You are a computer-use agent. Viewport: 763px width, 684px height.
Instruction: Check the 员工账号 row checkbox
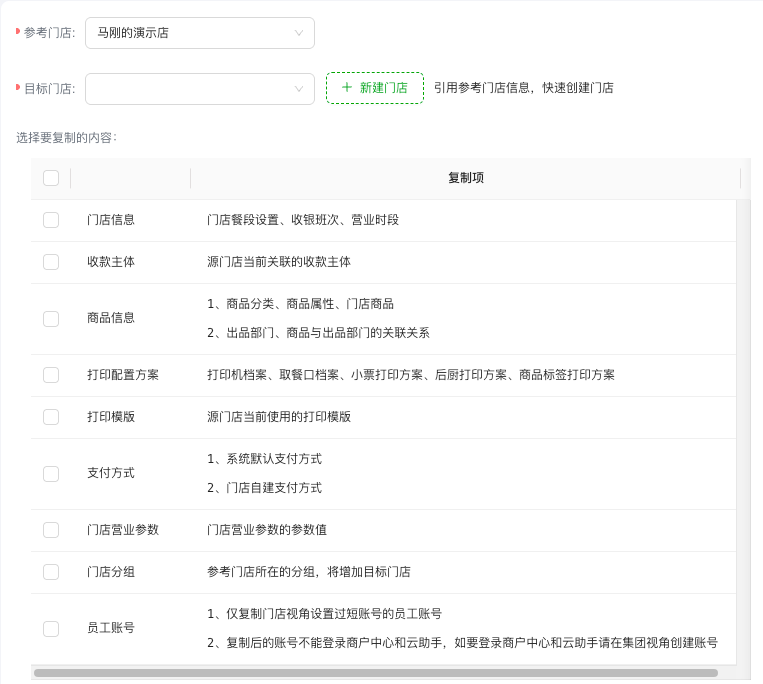click(51, 629)
